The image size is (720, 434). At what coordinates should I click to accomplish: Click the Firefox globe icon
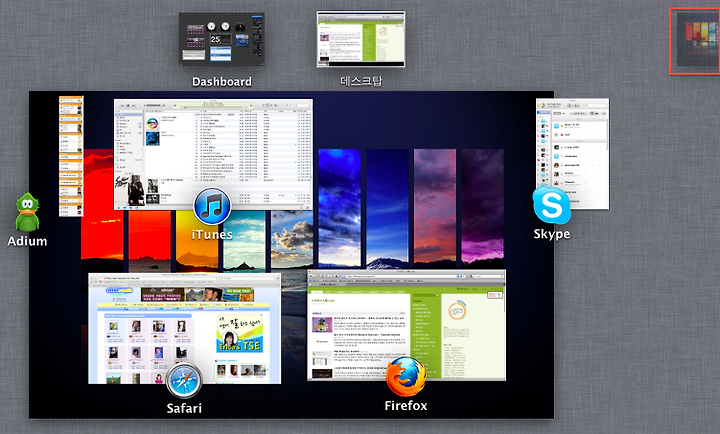[406, 378]
